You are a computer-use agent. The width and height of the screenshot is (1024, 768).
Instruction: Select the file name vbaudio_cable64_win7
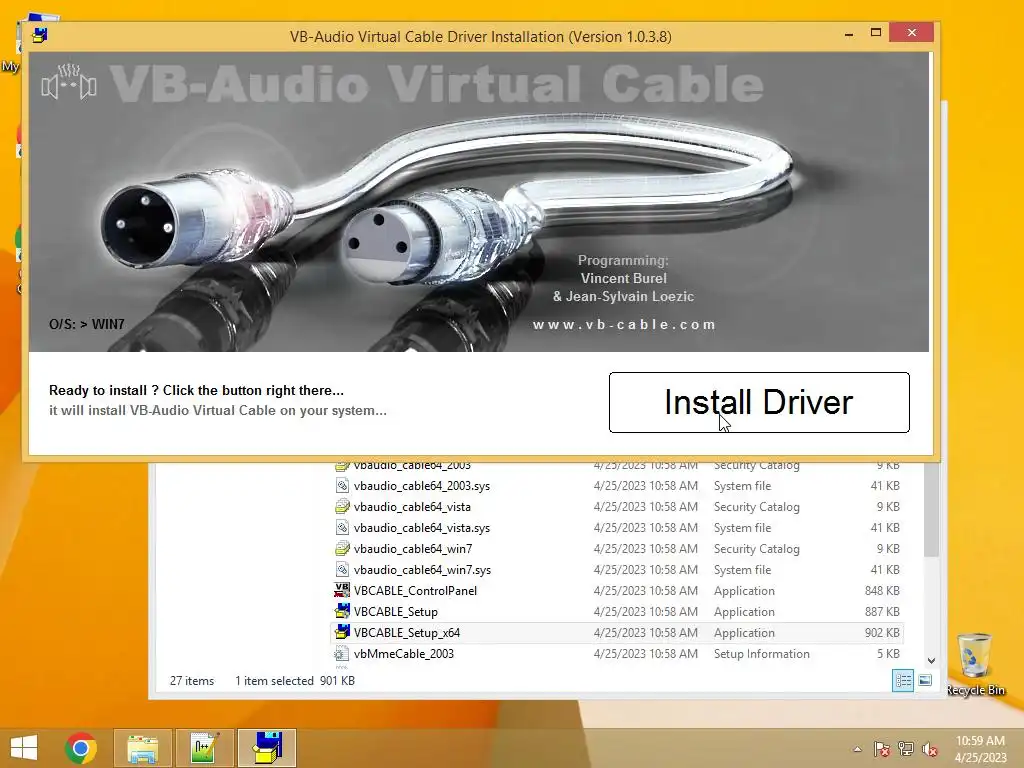pyautogui.click(x=413, y=549)
